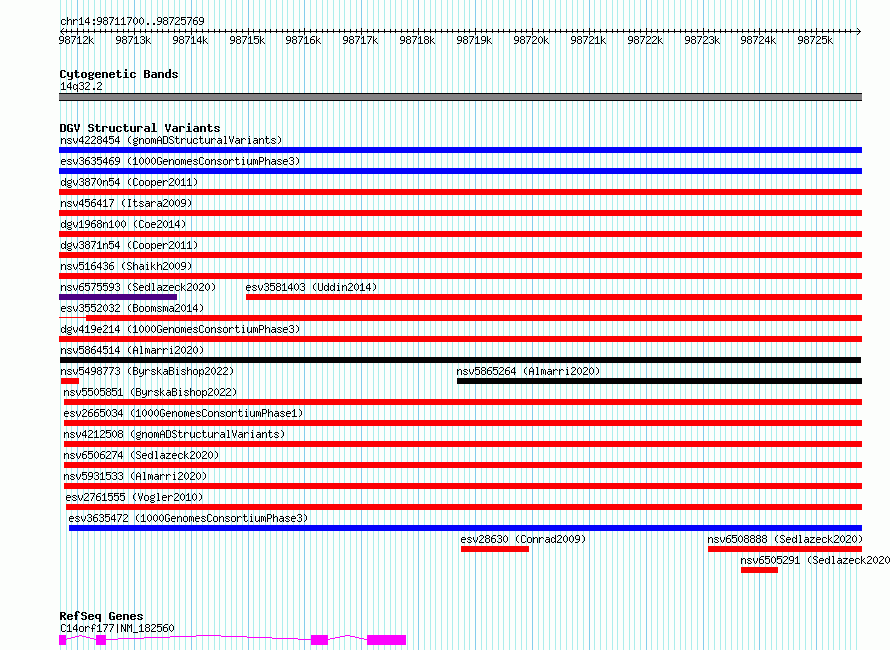Click dgv1968n100 (Coe2014) variant label
Viewport: 890px width, 650px height.
click(x=123, y=224)
